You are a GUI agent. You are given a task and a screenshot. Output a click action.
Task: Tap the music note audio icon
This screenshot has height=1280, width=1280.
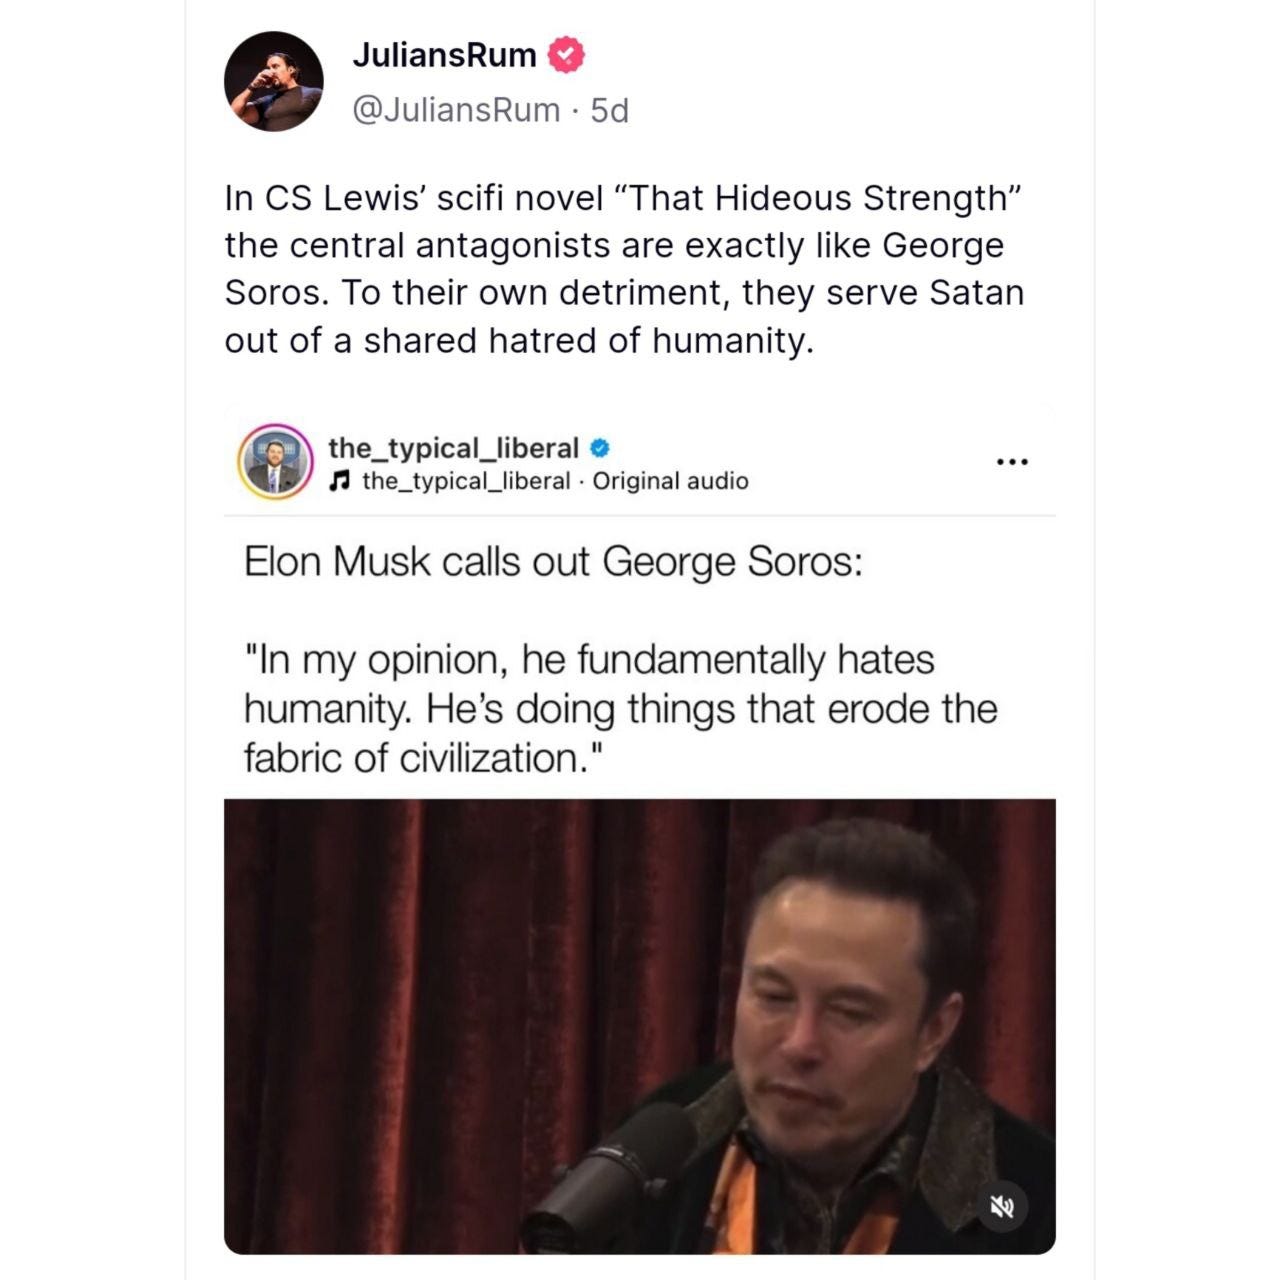click(x=340, y=481)
